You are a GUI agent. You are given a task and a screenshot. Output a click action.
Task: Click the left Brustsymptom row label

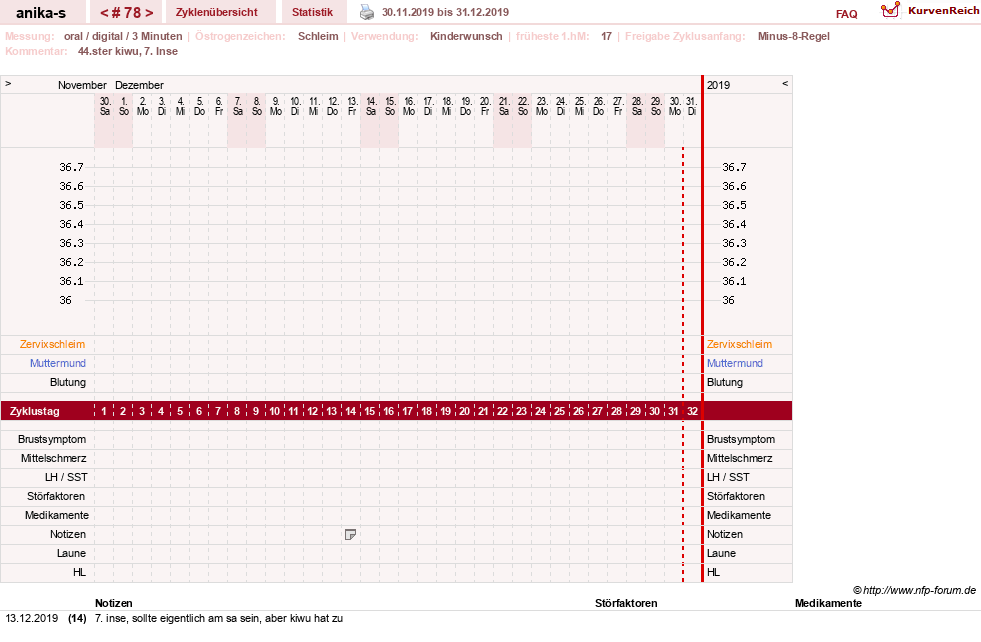[x=52, y=439]
